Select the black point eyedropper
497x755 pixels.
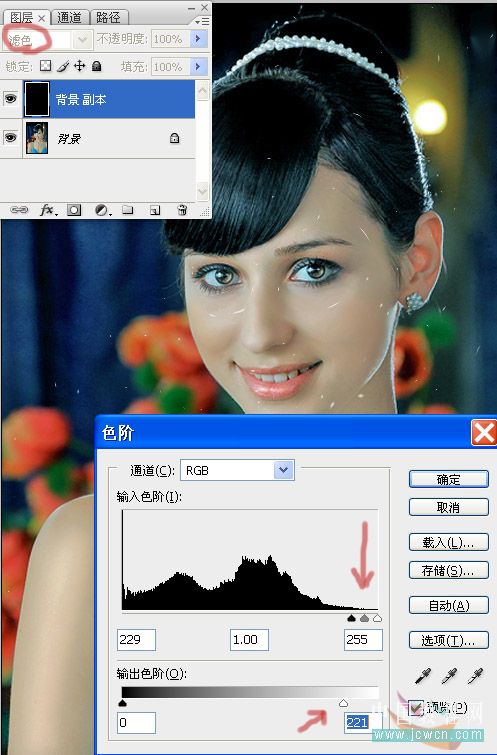(x=422, y=676)
